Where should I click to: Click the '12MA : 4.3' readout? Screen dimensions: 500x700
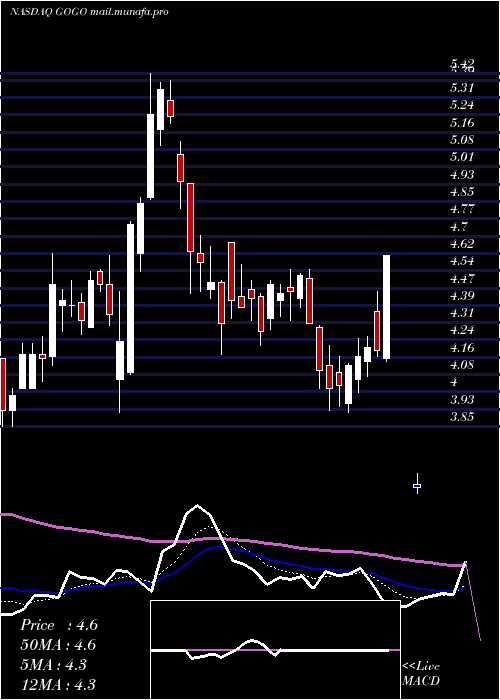(58, 684)
